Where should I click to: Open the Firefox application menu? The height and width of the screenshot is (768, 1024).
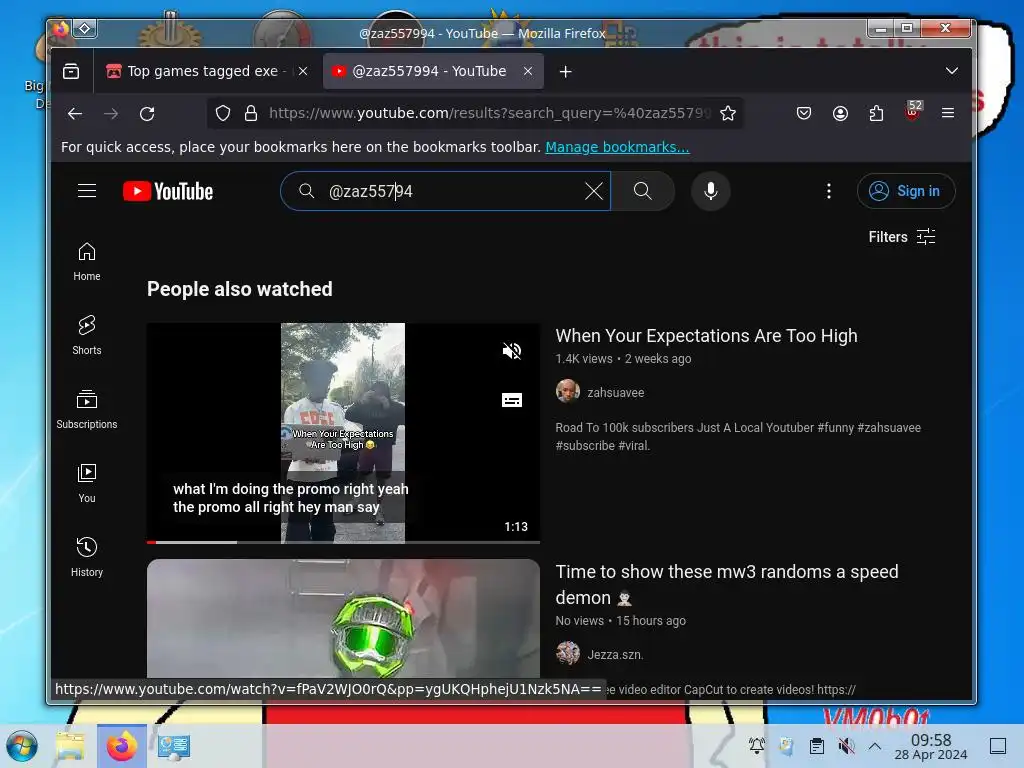[948, 114]
